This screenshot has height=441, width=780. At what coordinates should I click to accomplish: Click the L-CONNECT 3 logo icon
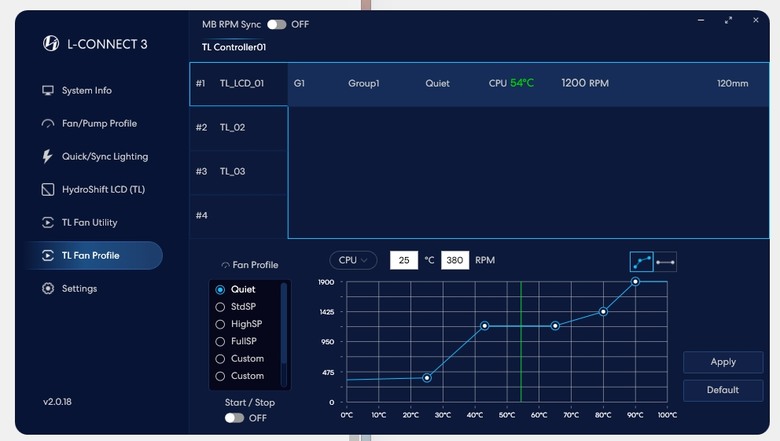click(51, 44)
